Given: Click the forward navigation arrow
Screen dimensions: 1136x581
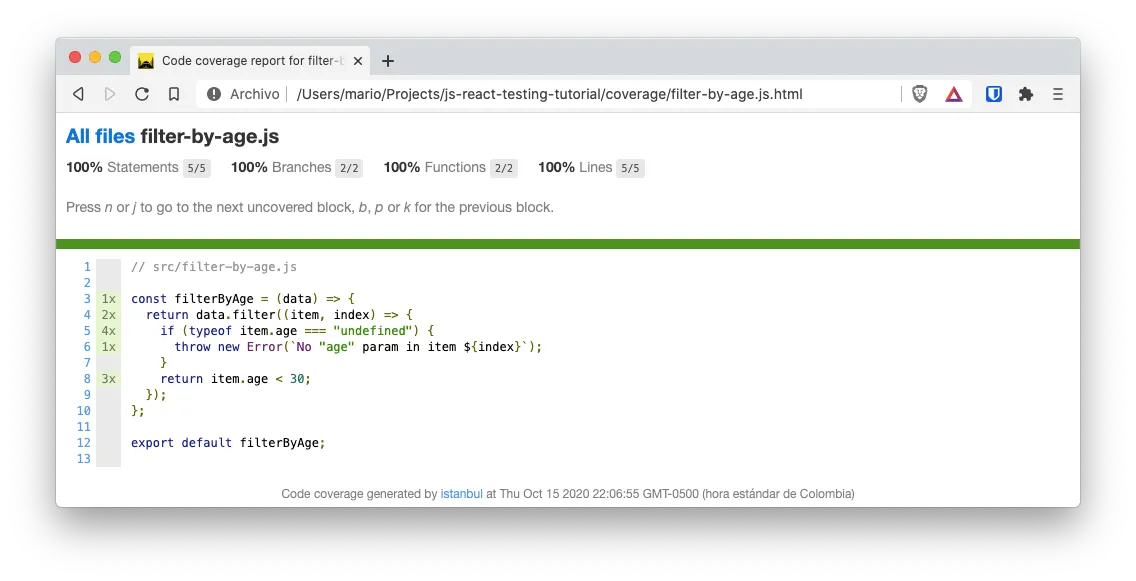Looking at the screenshot, I should pyautogui.click(x=110, y=94).
